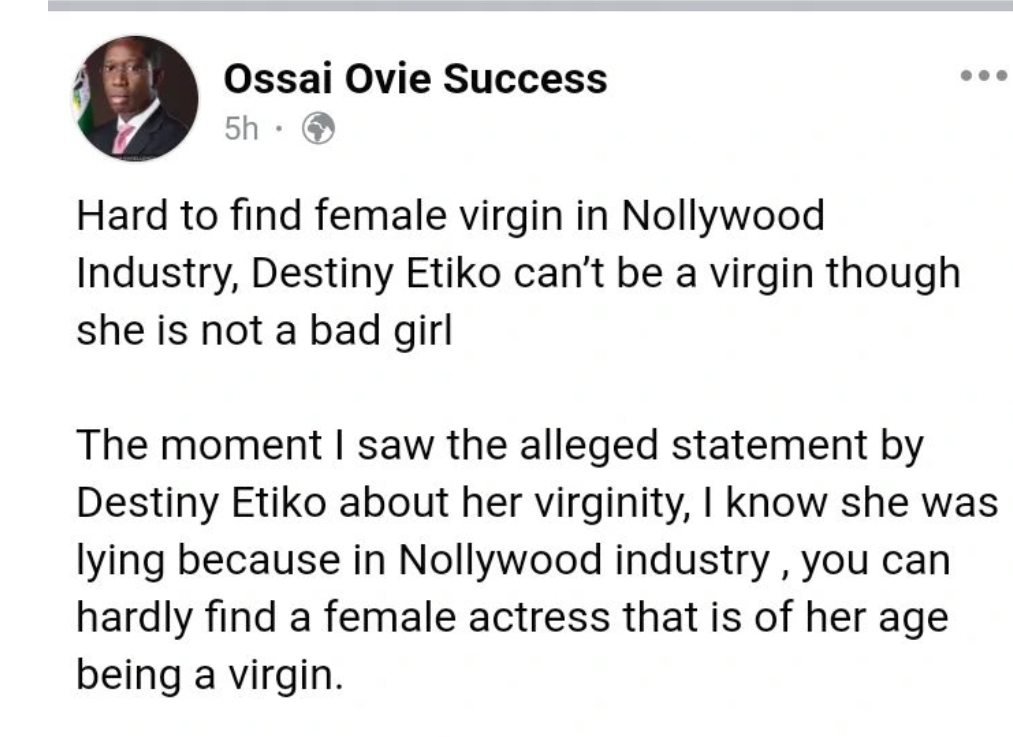1013x737 pixels.
Task: Click the word 'Success' in the author name
Action: click(x=525, y=79)
